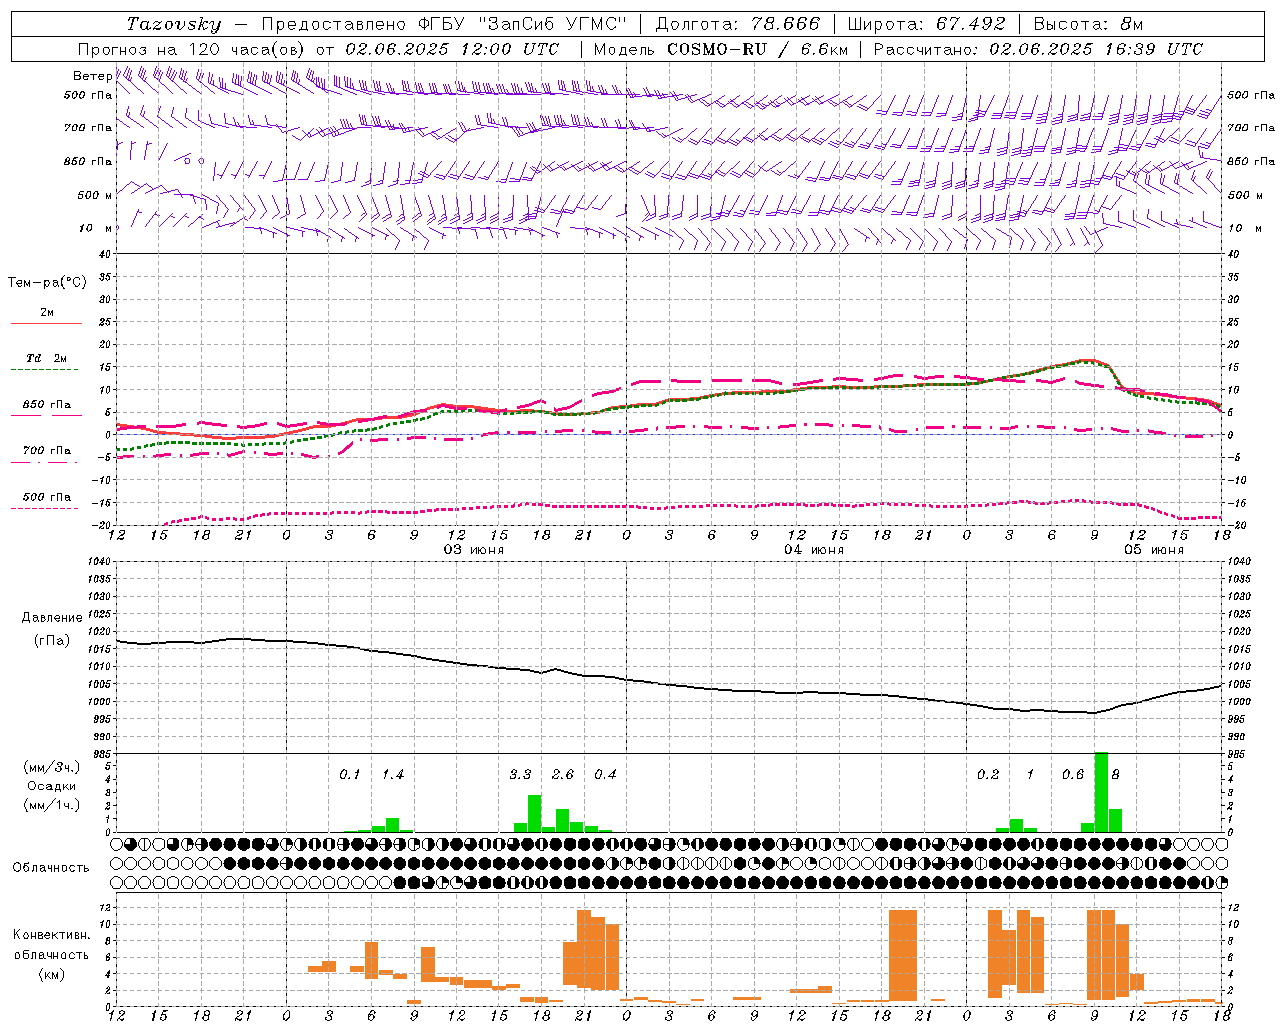The width and height of the screenshot is (1280, 1024).
Task: Click the 'Широта: 67.492' header field
Action: pos(927,24)
